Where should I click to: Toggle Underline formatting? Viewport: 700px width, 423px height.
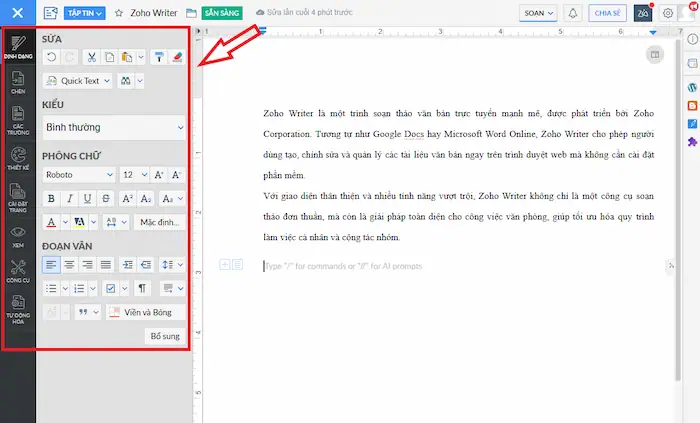pos(88,198)
